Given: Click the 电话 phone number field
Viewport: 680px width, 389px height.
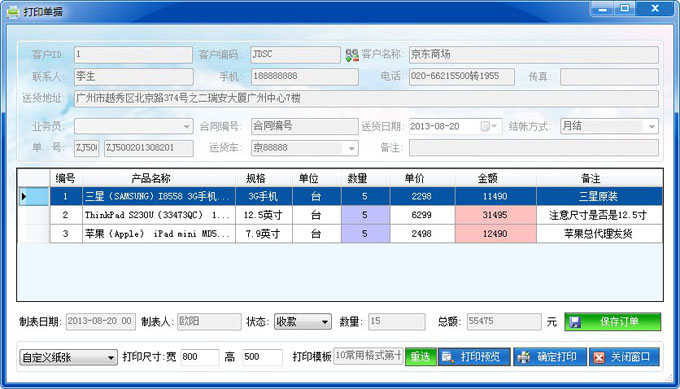Looking at the screenshot, I should [x=461, y=77].
